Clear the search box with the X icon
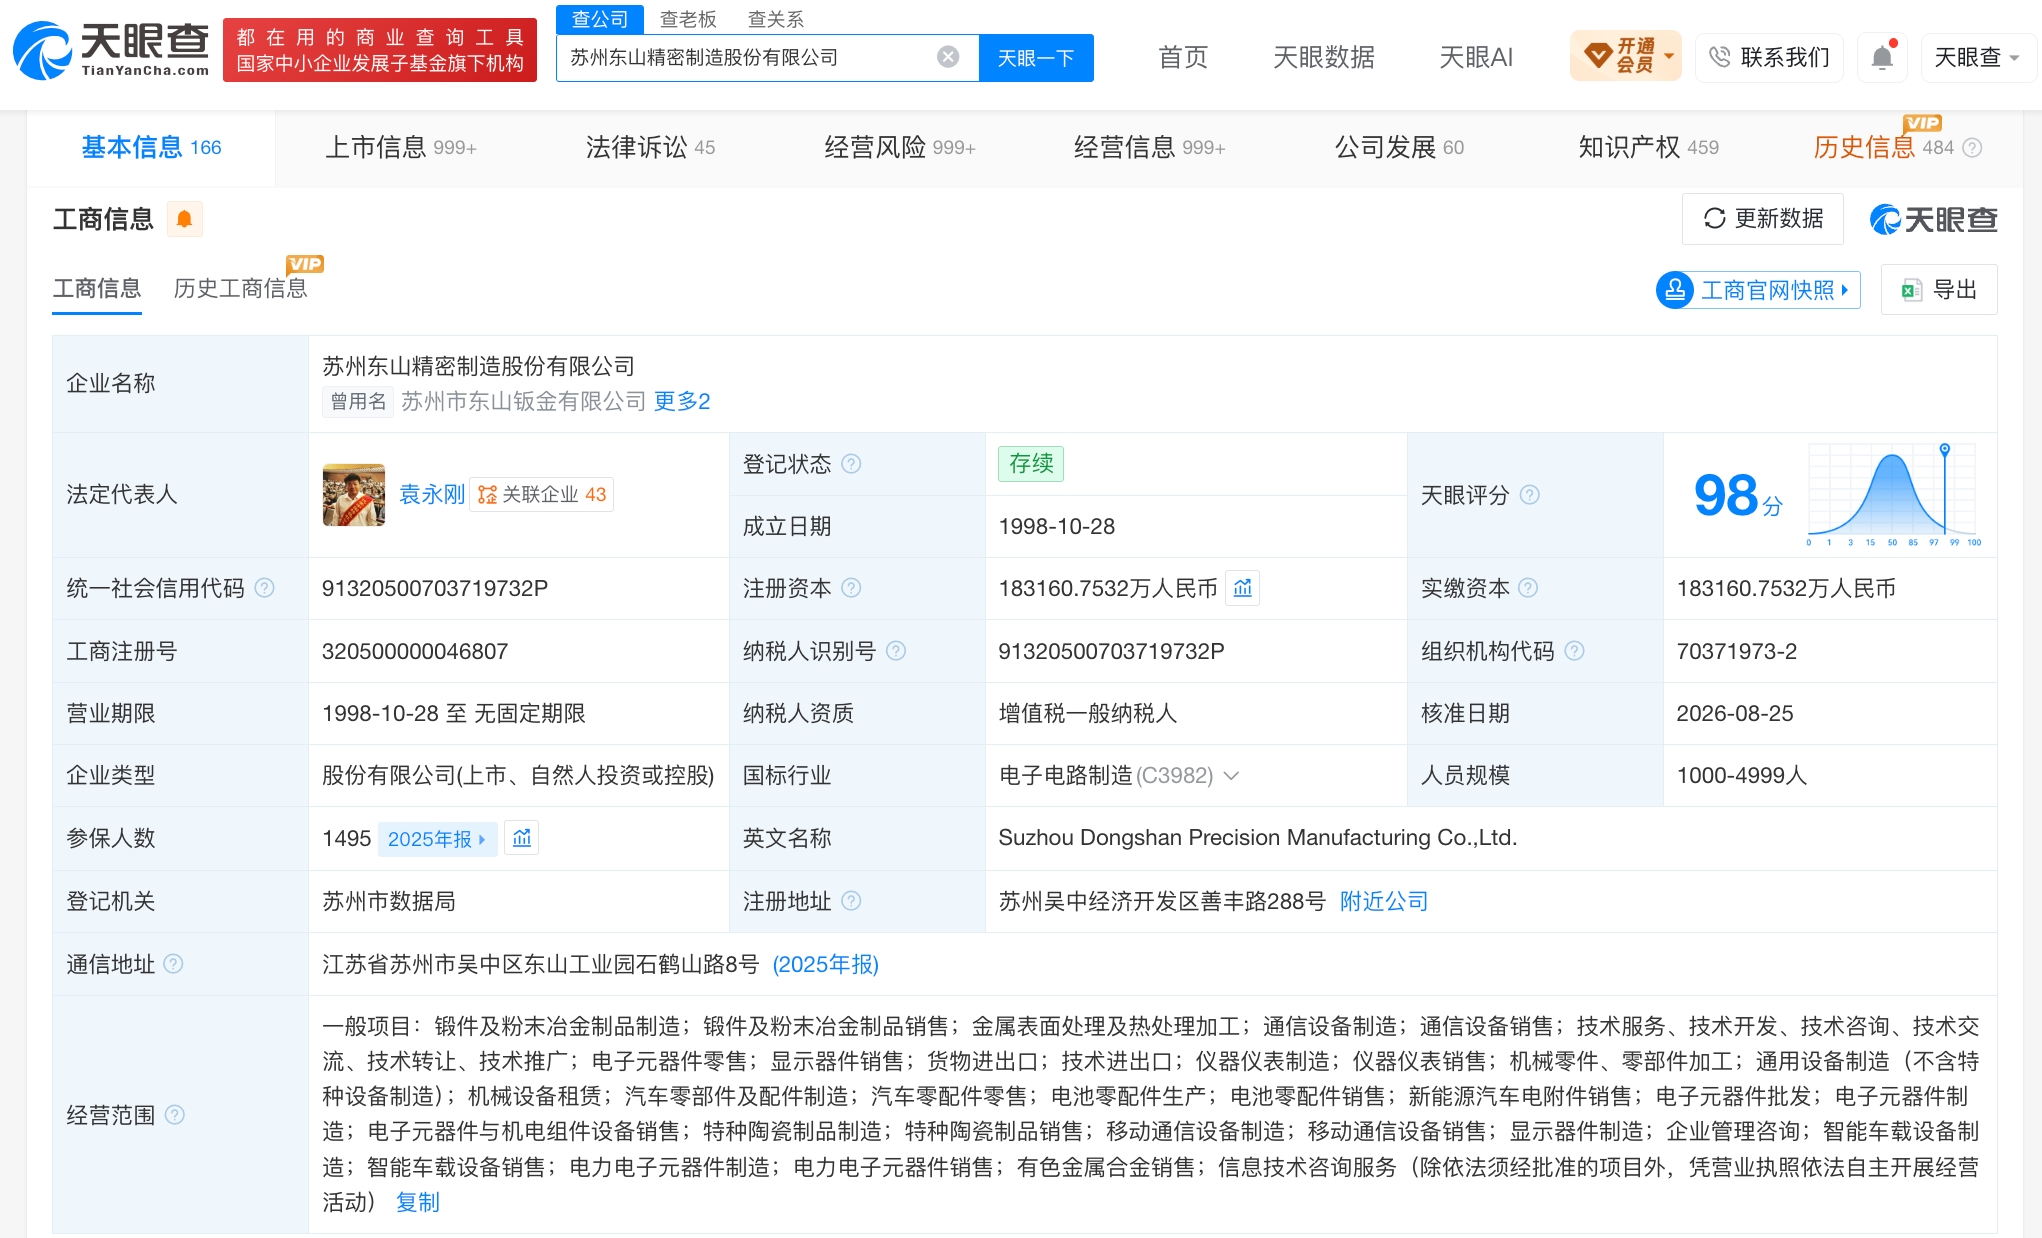The image size is (2042, 1238). click(x=948, y=57)
